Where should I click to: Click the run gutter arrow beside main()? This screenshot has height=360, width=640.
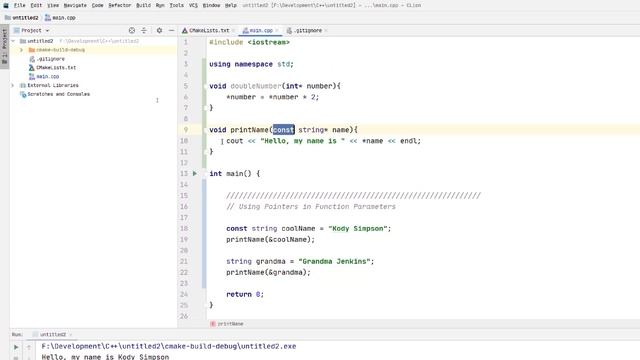[195, 173]
